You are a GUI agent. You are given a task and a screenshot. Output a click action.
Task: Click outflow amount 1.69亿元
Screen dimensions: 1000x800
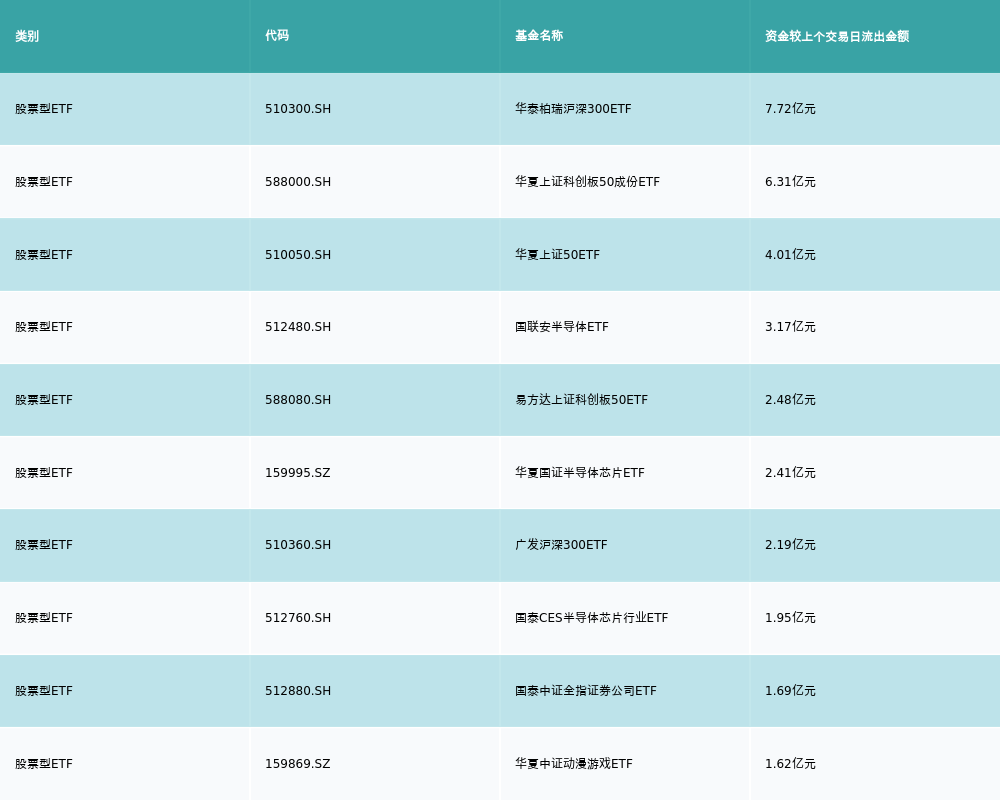[x=790, y=691]
